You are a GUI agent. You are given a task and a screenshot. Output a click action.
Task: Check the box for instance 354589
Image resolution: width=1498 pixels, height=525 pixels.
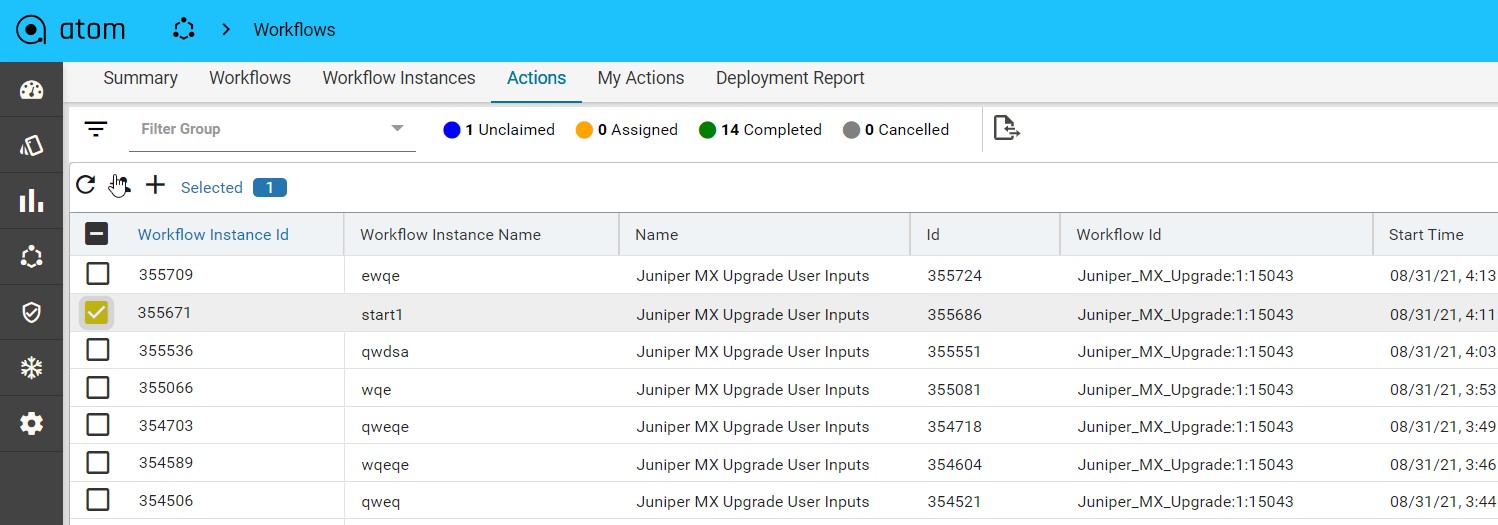coord(97,463)
